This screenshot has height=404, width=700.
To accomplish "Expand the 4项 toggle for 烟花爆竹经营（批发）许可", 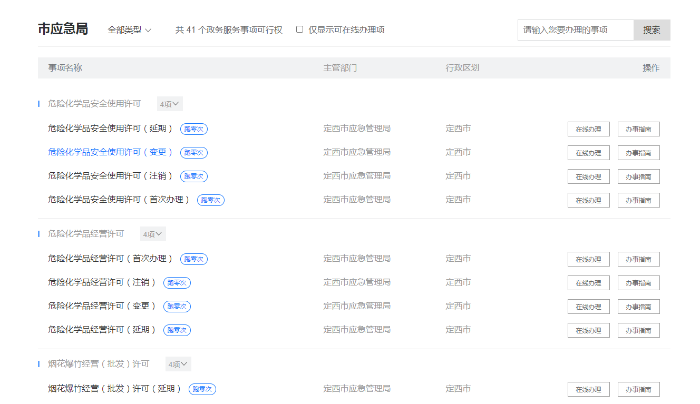I will point(177,364).
